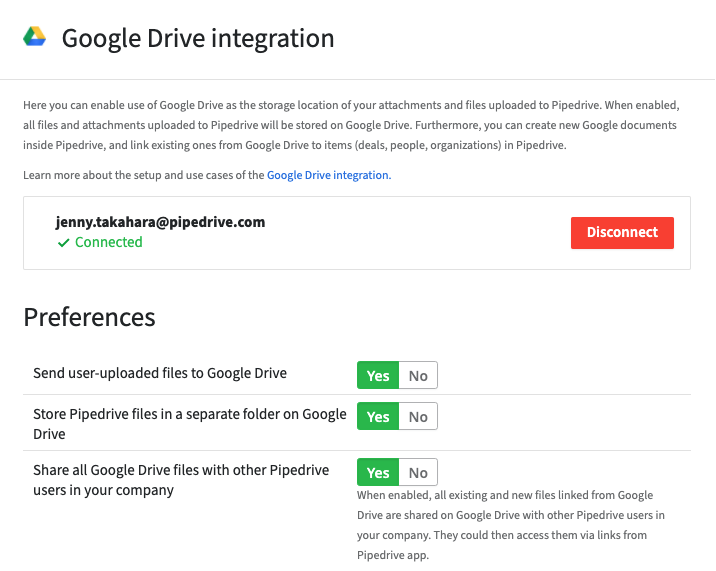Disconnect the Google Drive account

(x=622, y=233)
